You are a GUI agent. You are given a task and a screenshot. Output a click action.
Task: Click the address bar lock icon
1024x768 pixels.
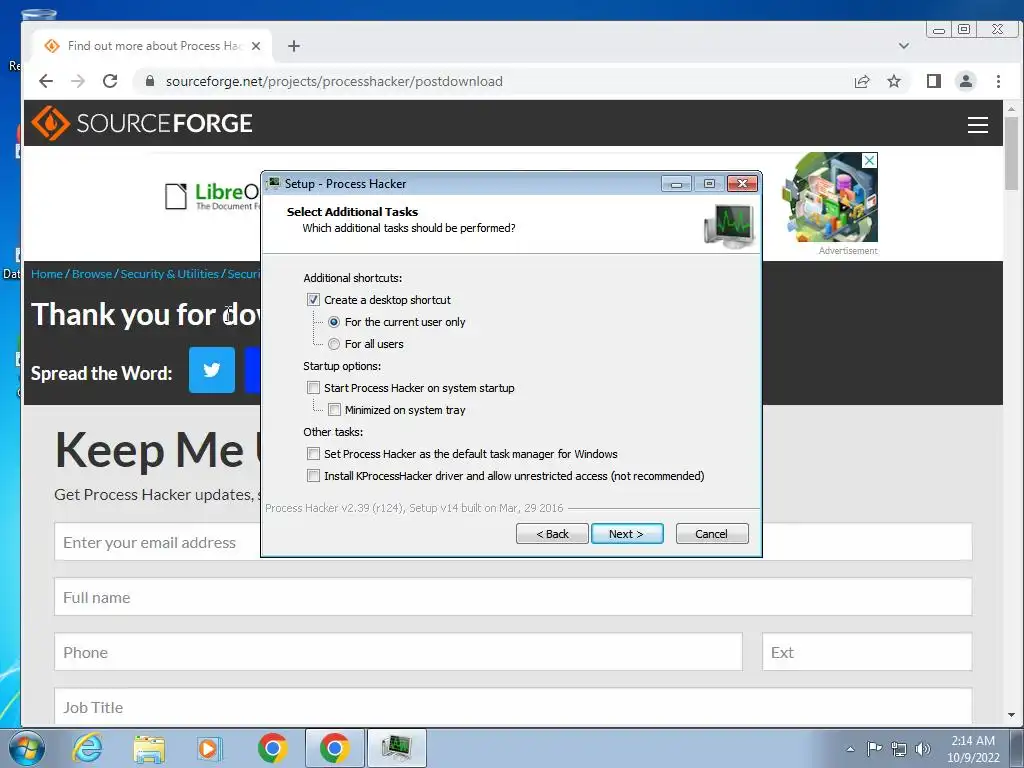tap(150, 81)
